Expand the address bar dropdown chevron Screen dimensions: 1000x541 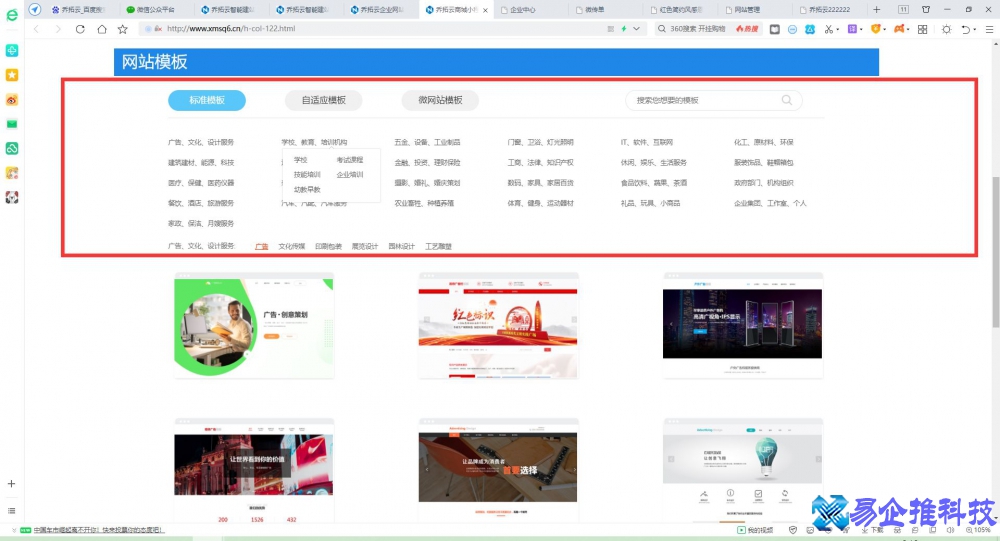(636, 29)
